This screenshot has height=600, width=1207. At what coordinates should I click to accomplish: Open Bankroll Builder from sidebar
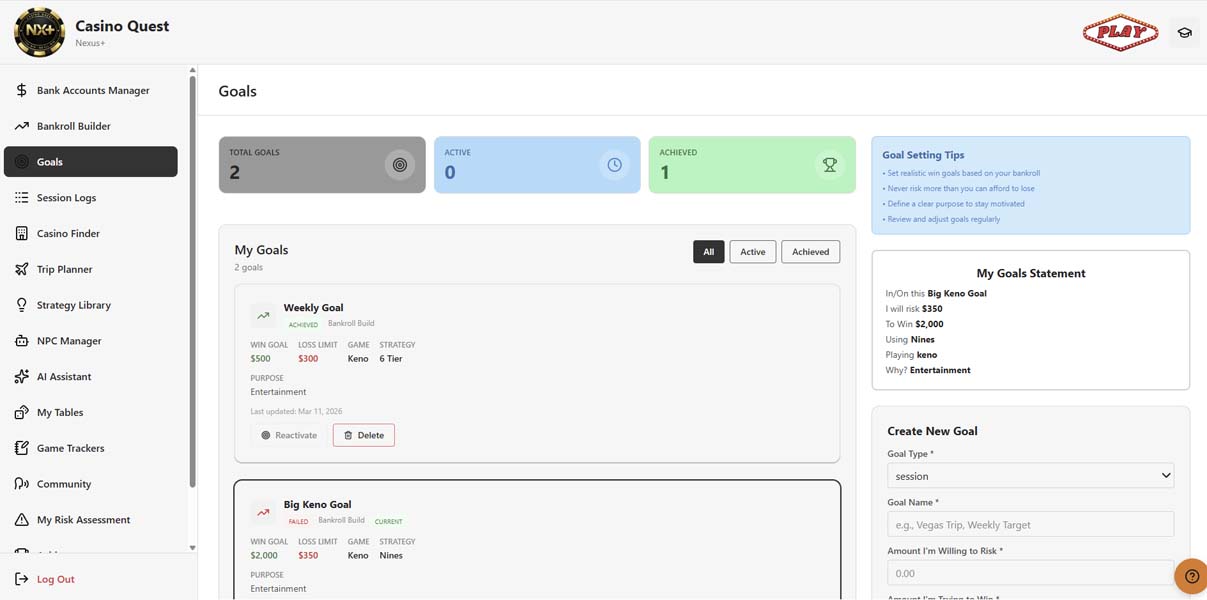(x=73, y=126)
